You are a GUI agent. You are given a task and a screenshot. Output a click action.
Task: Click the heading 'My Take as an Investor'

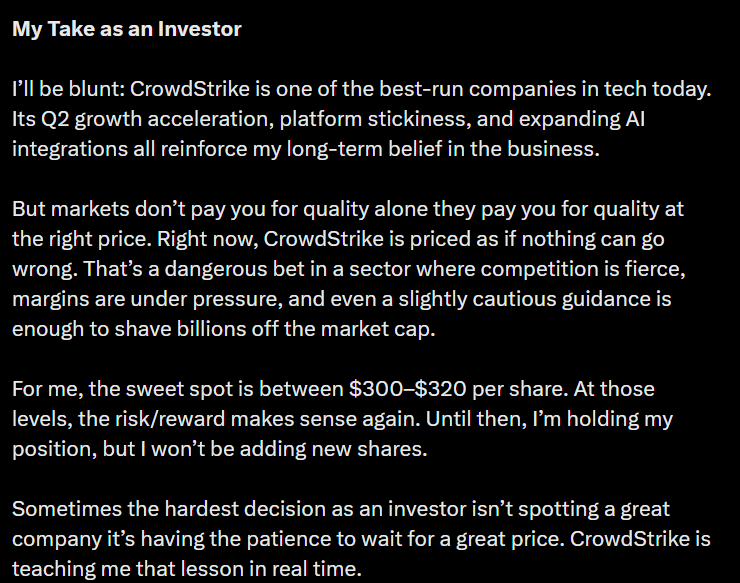tap(126, 29)
